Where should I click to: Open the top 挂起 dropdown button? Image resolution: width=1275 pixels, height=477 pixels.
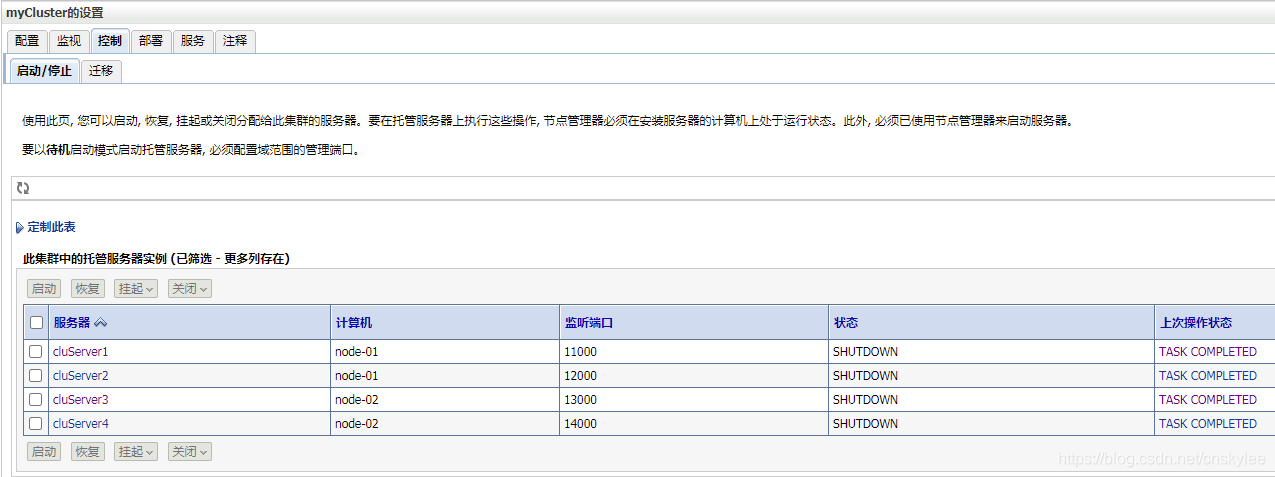tap(136, 288)
